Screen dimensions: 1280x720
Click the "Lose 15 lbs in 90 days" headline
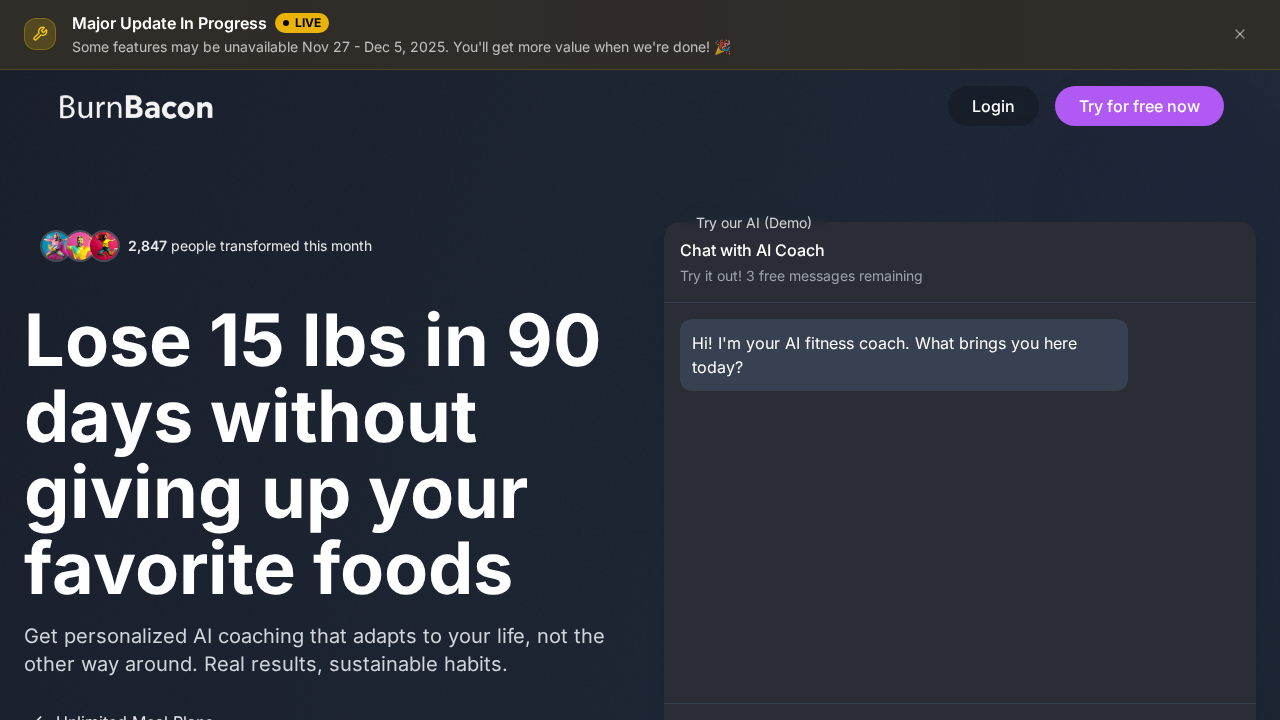coord(312,454)
